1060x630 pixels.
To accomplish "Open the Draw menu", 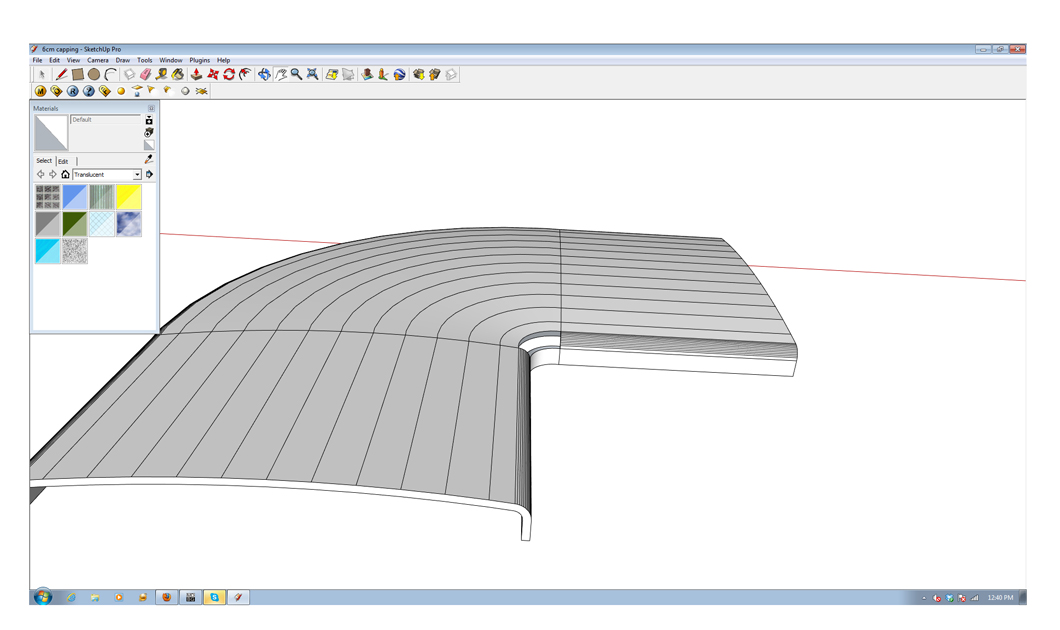I will (x=122, y=60).
